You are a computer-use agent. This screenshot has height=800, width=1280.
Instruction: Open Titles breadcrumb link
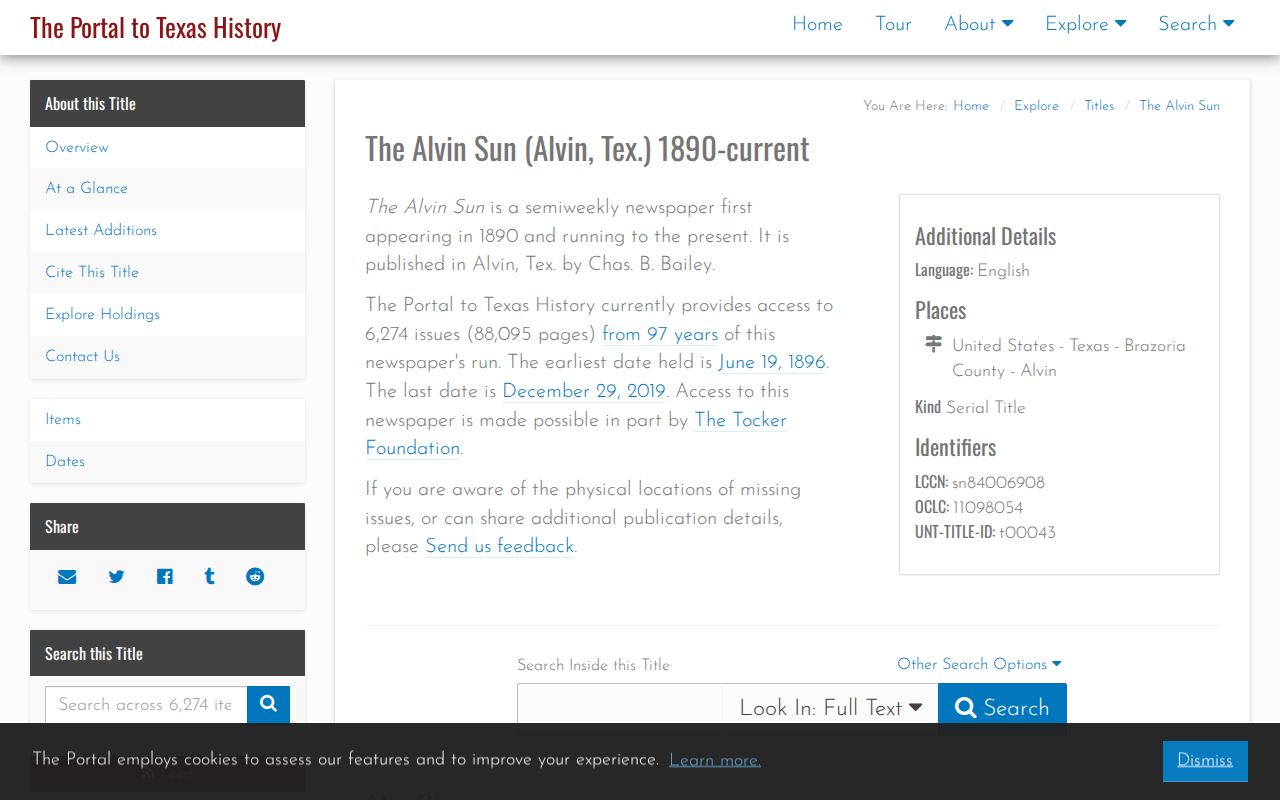pyautogui.click(x=1099, y=106)
